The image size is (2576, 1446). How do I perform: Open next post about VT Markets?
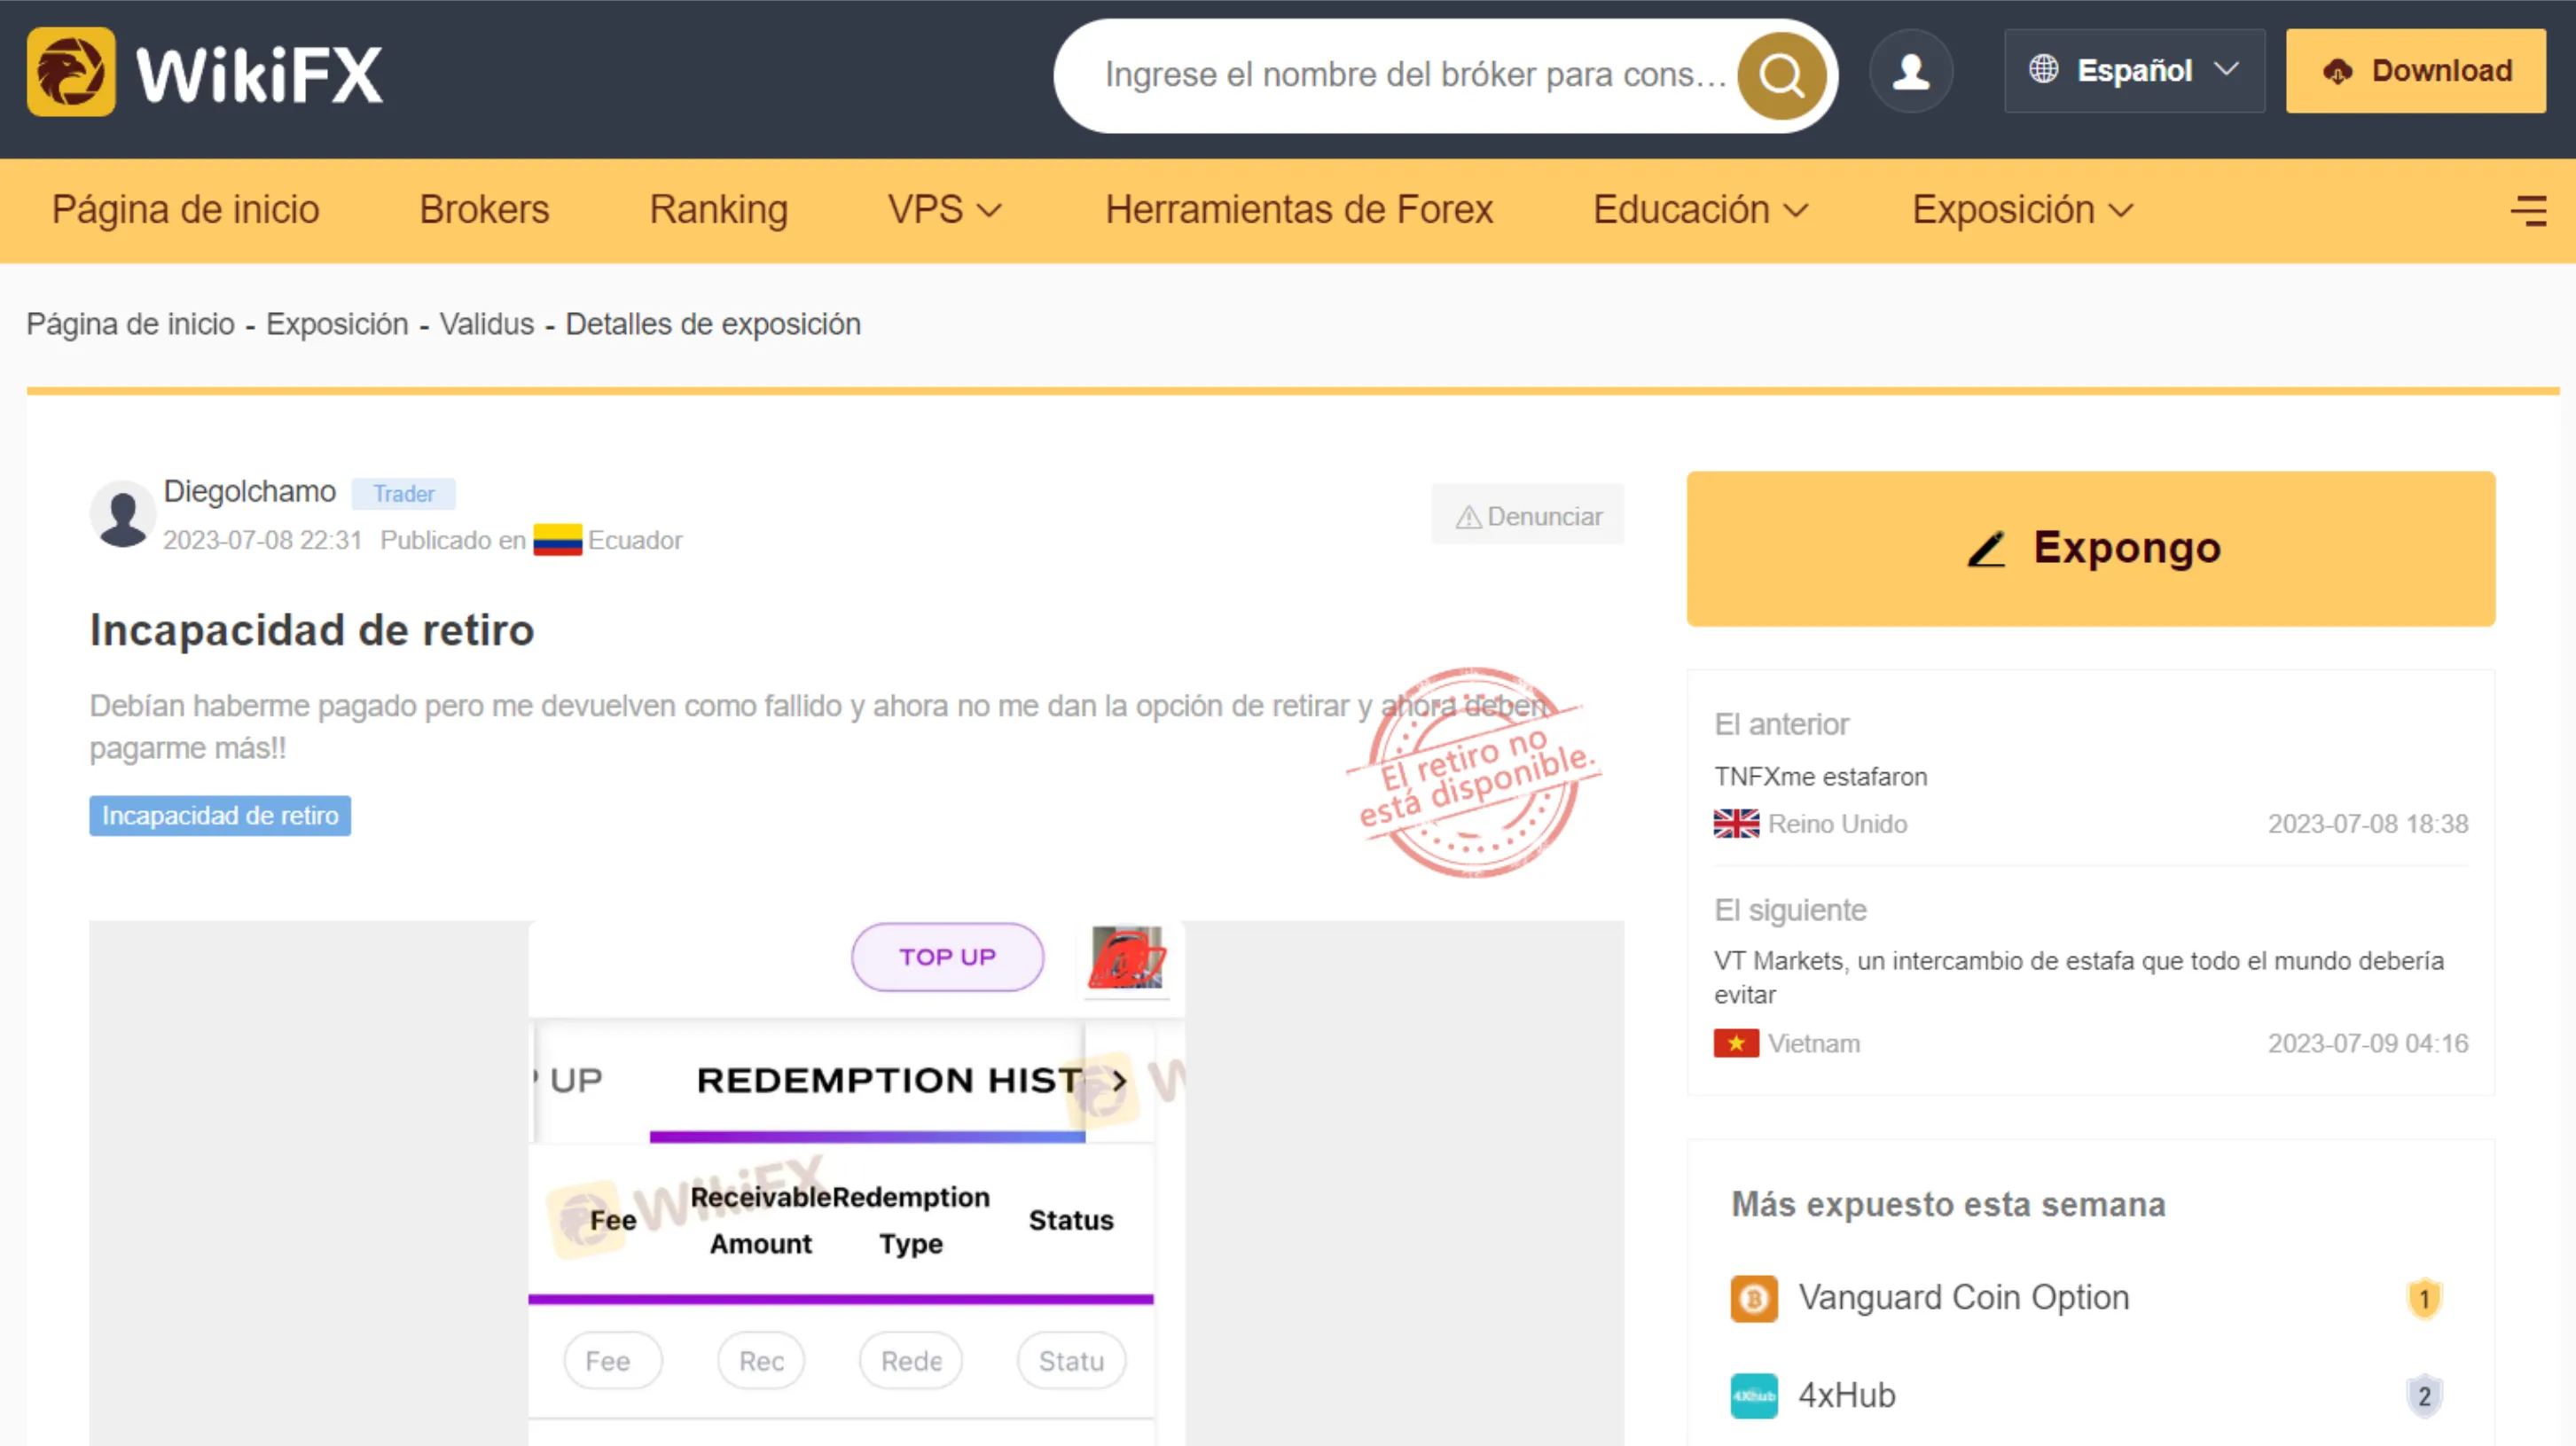coord(2079,978)
